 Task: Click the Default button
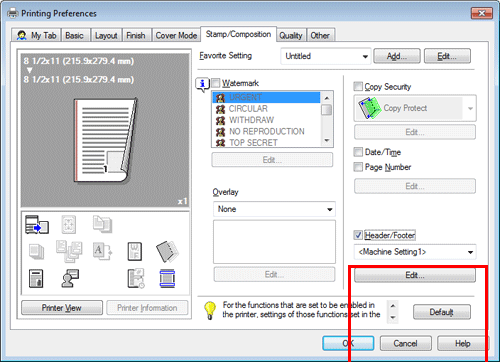point(441,312)
